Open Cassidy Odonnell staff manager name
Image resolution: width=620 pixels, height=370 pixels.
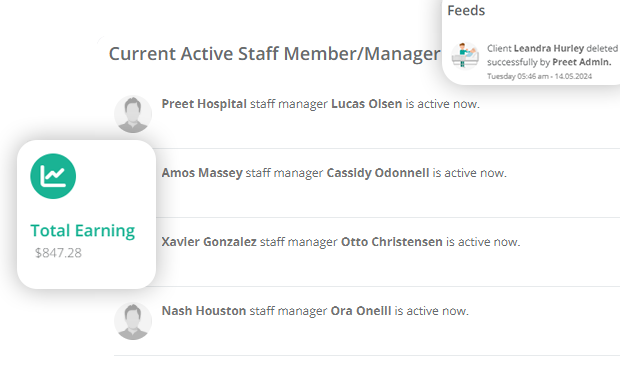(x=378, y=173)
